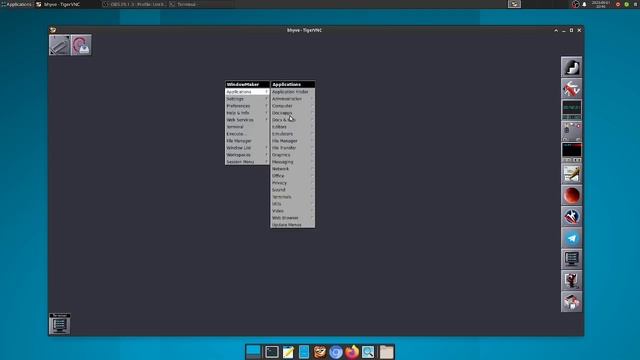Viewport: 640px width, 360px height.
Task: Switch to Terminal task button in top panel
Action: click(x=184, y=4)
